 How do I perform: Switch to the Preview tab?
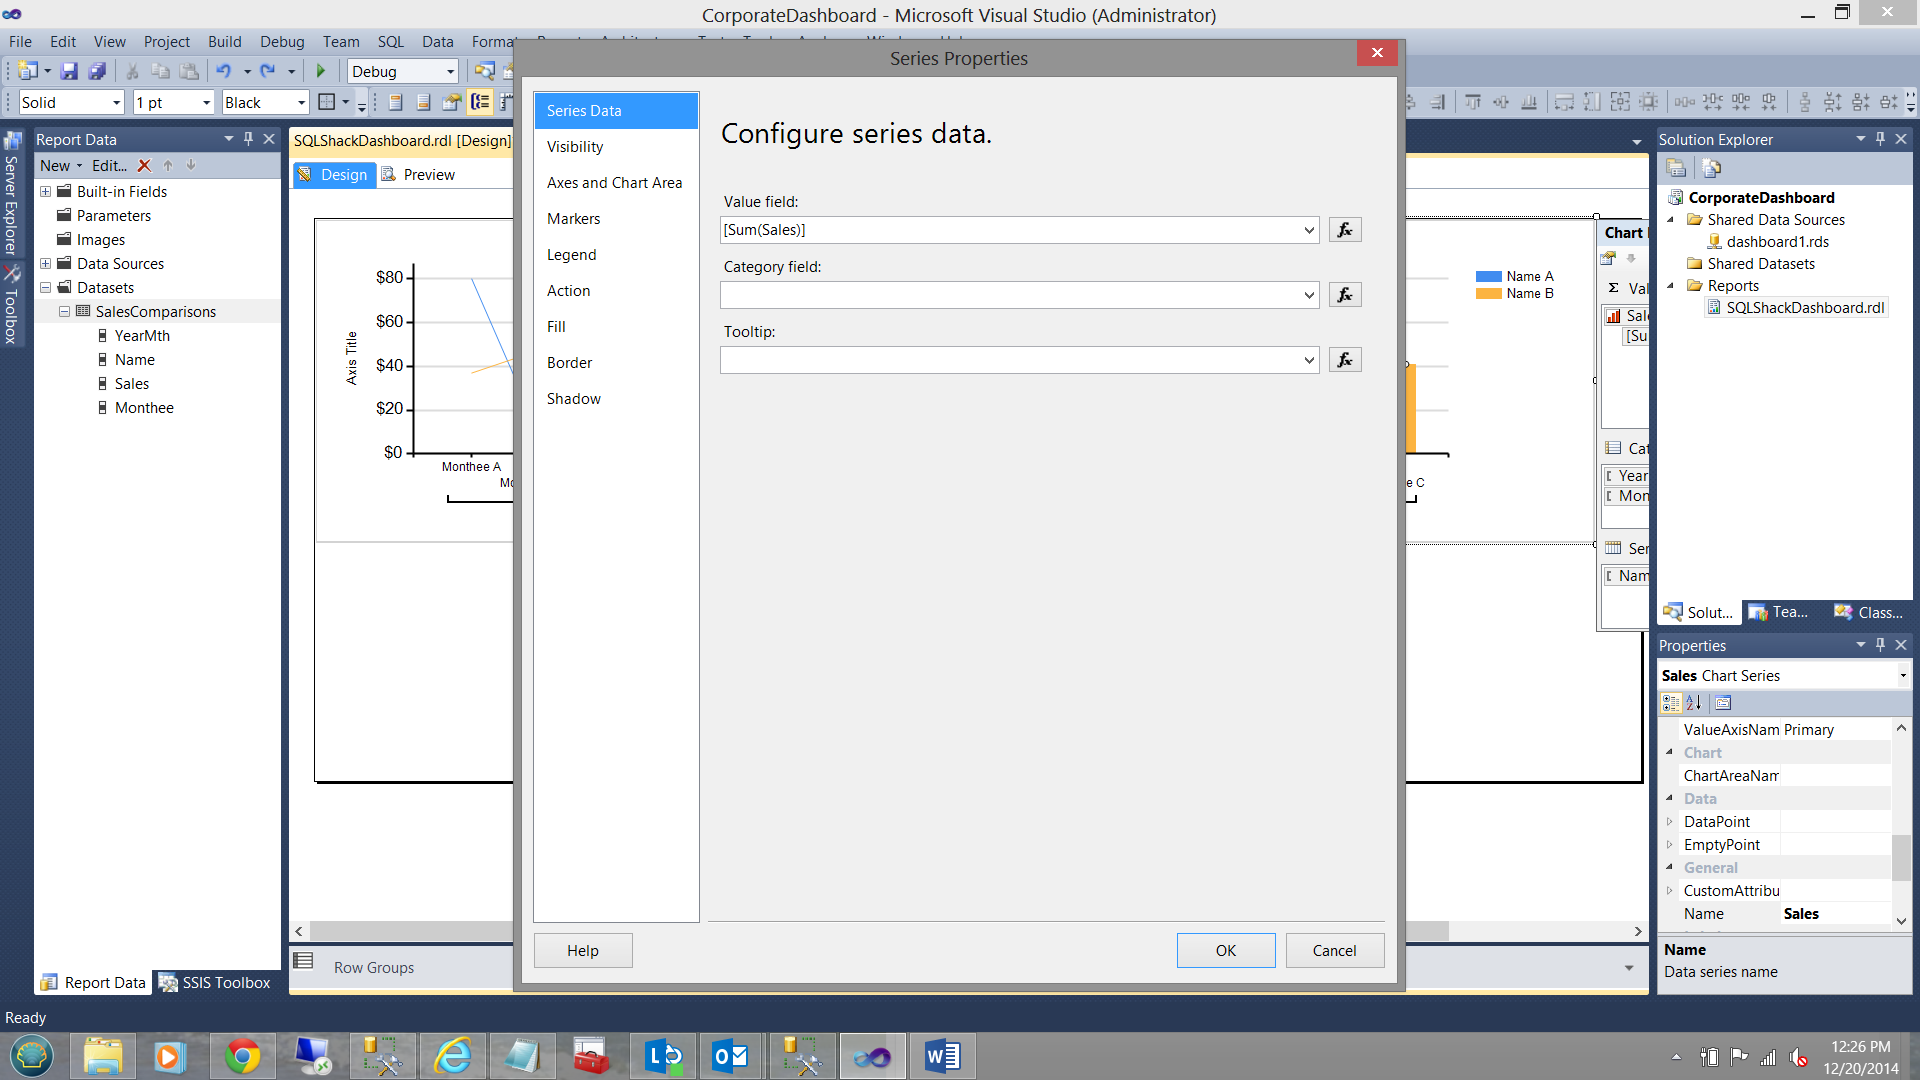[x=428, y=175]
